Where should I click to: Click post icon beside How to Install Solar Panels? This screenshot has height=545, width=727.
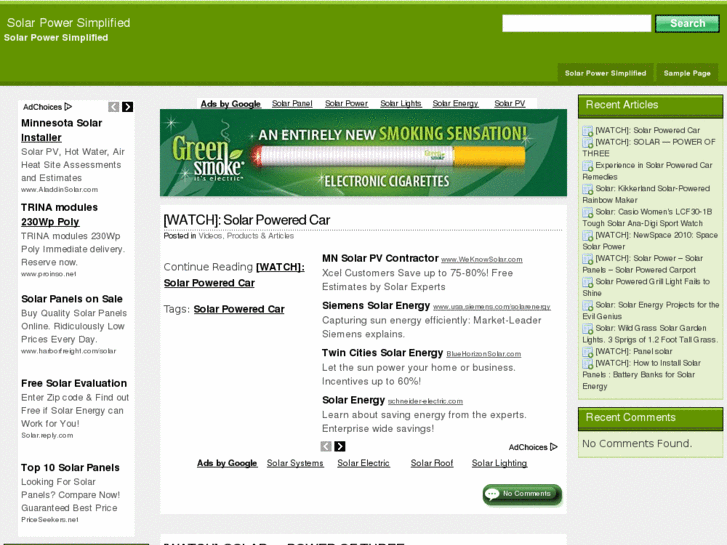point(587,363)
